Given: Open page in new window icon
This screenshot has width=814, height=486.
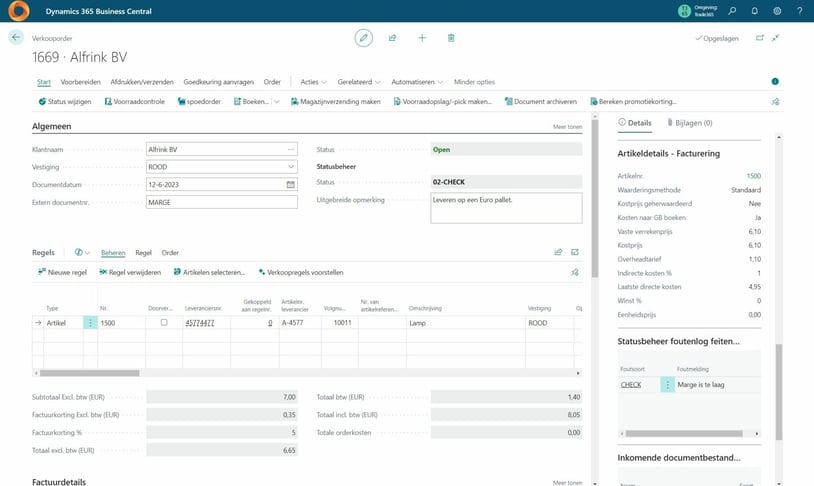Looking at the screenshot, I should tap(760, 38).
